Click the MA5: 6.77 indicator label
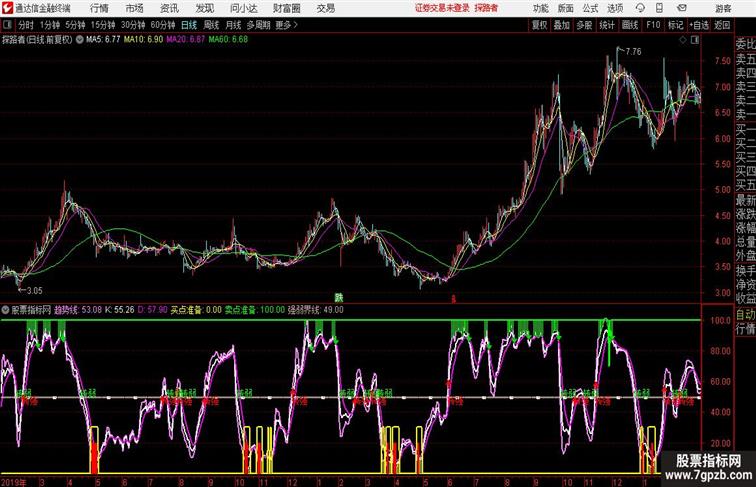Viewport: 756px width, 487px height. [103, 40]
